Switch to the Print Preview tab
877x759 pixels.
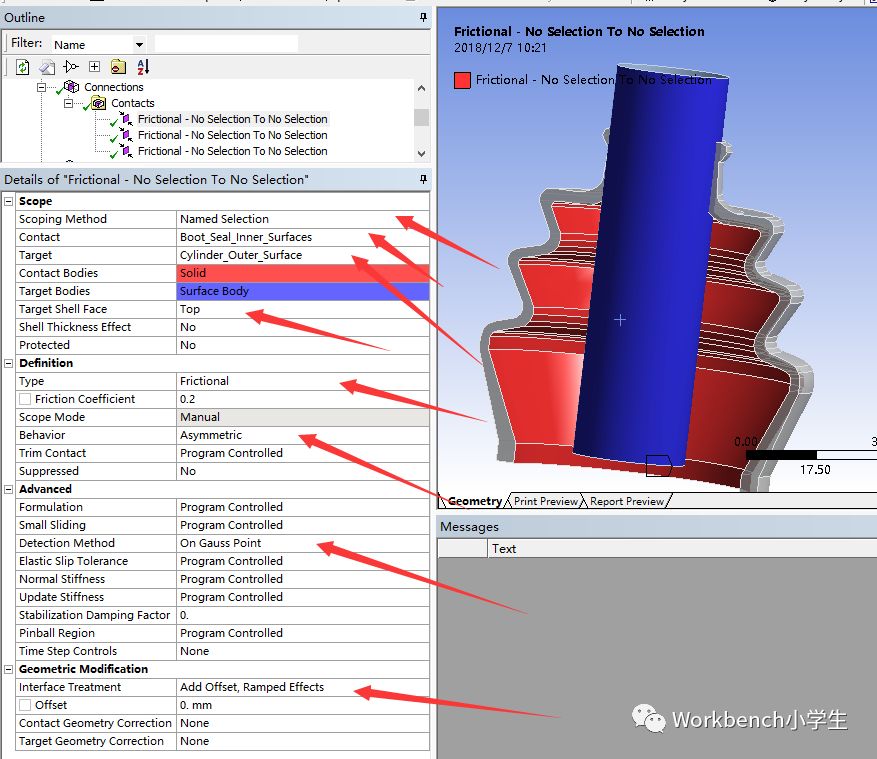pyautogui.click(x=545, y=501)
